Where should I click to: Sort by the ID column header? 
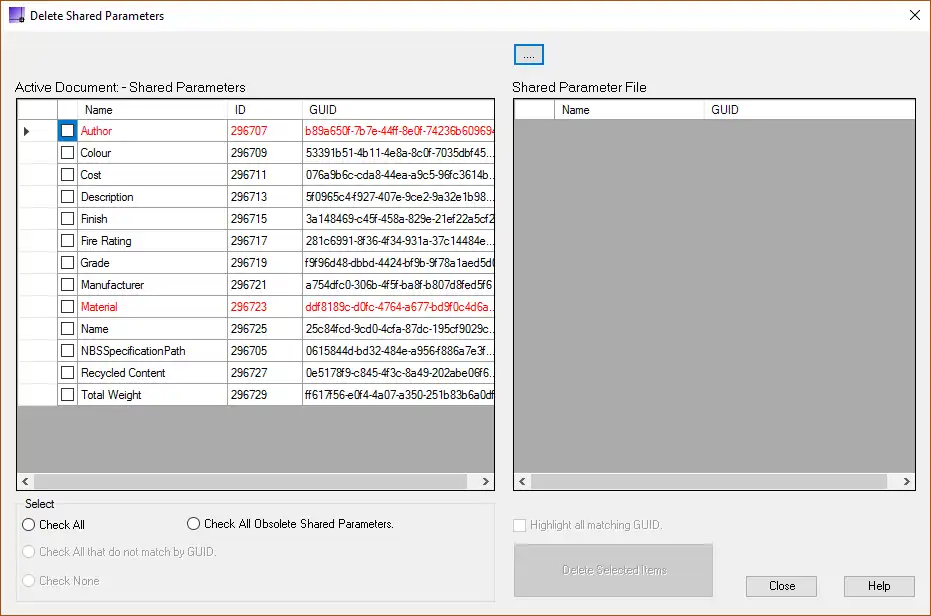click(264, 110)
